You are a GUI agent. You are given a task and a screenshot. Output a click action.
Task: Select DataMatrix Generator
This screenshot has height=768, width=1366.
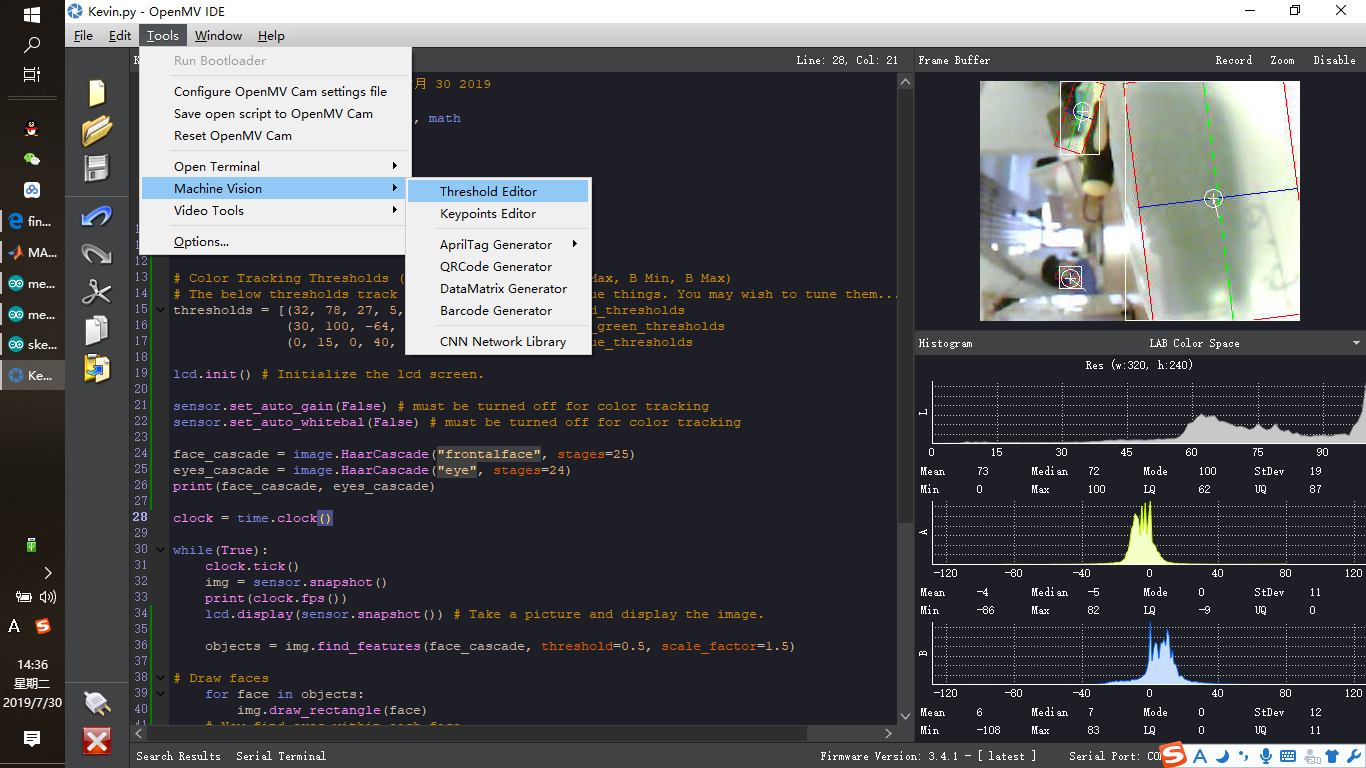[498, 288]
